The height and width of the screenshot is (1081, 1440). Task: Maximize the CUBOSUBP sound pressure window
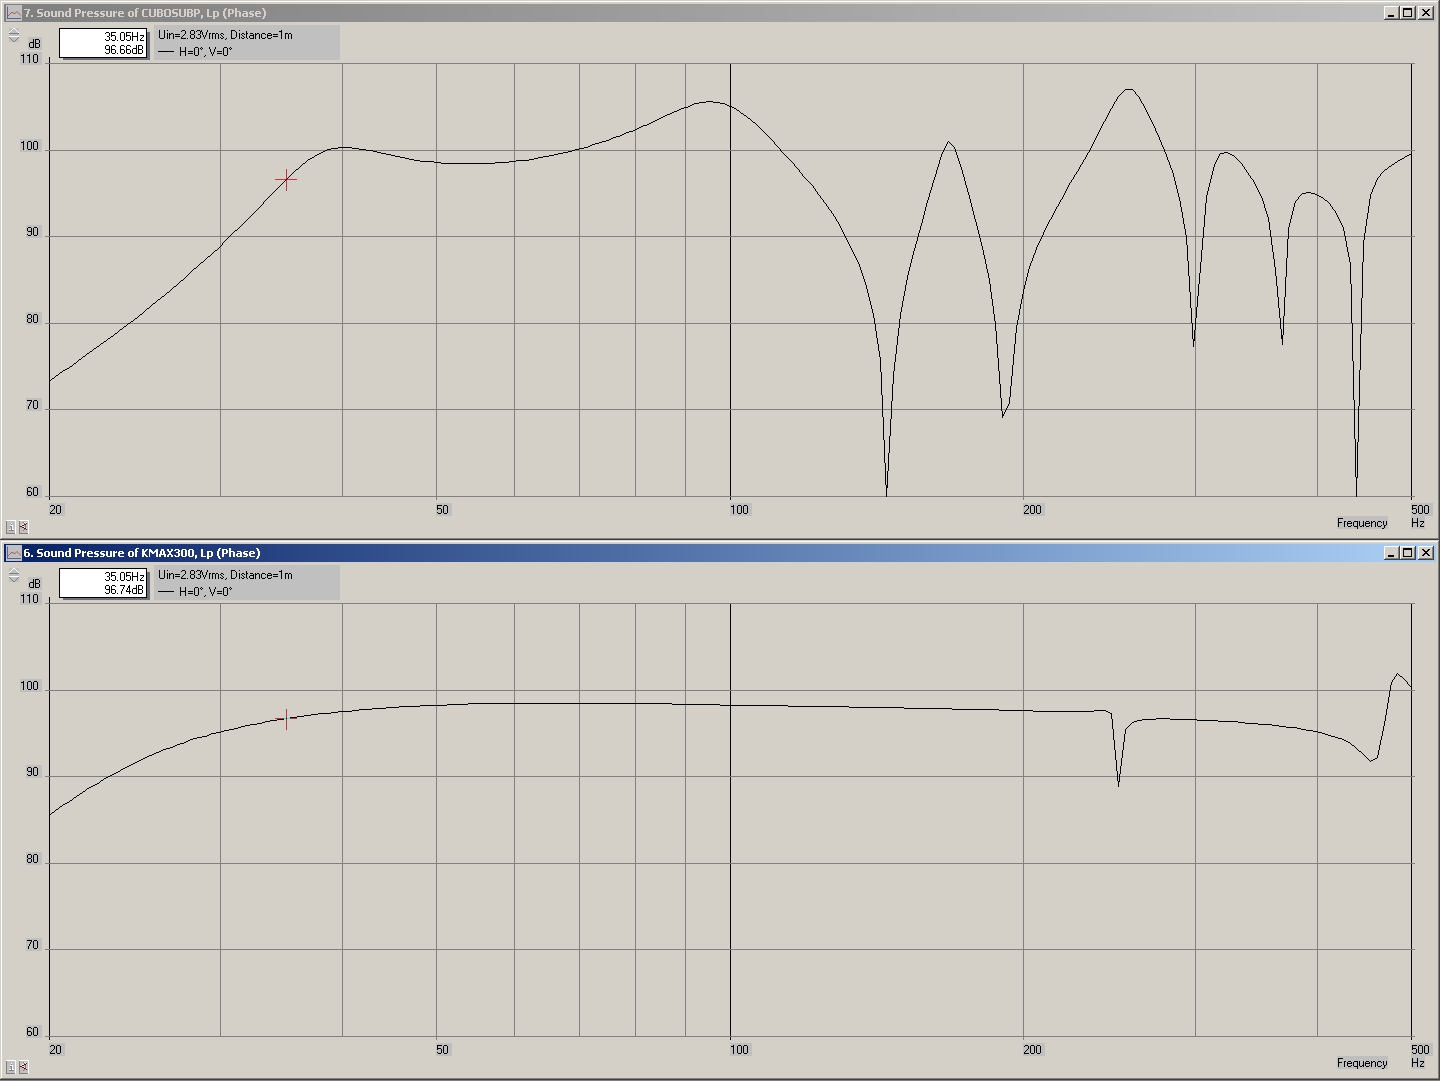point(1408,13)
